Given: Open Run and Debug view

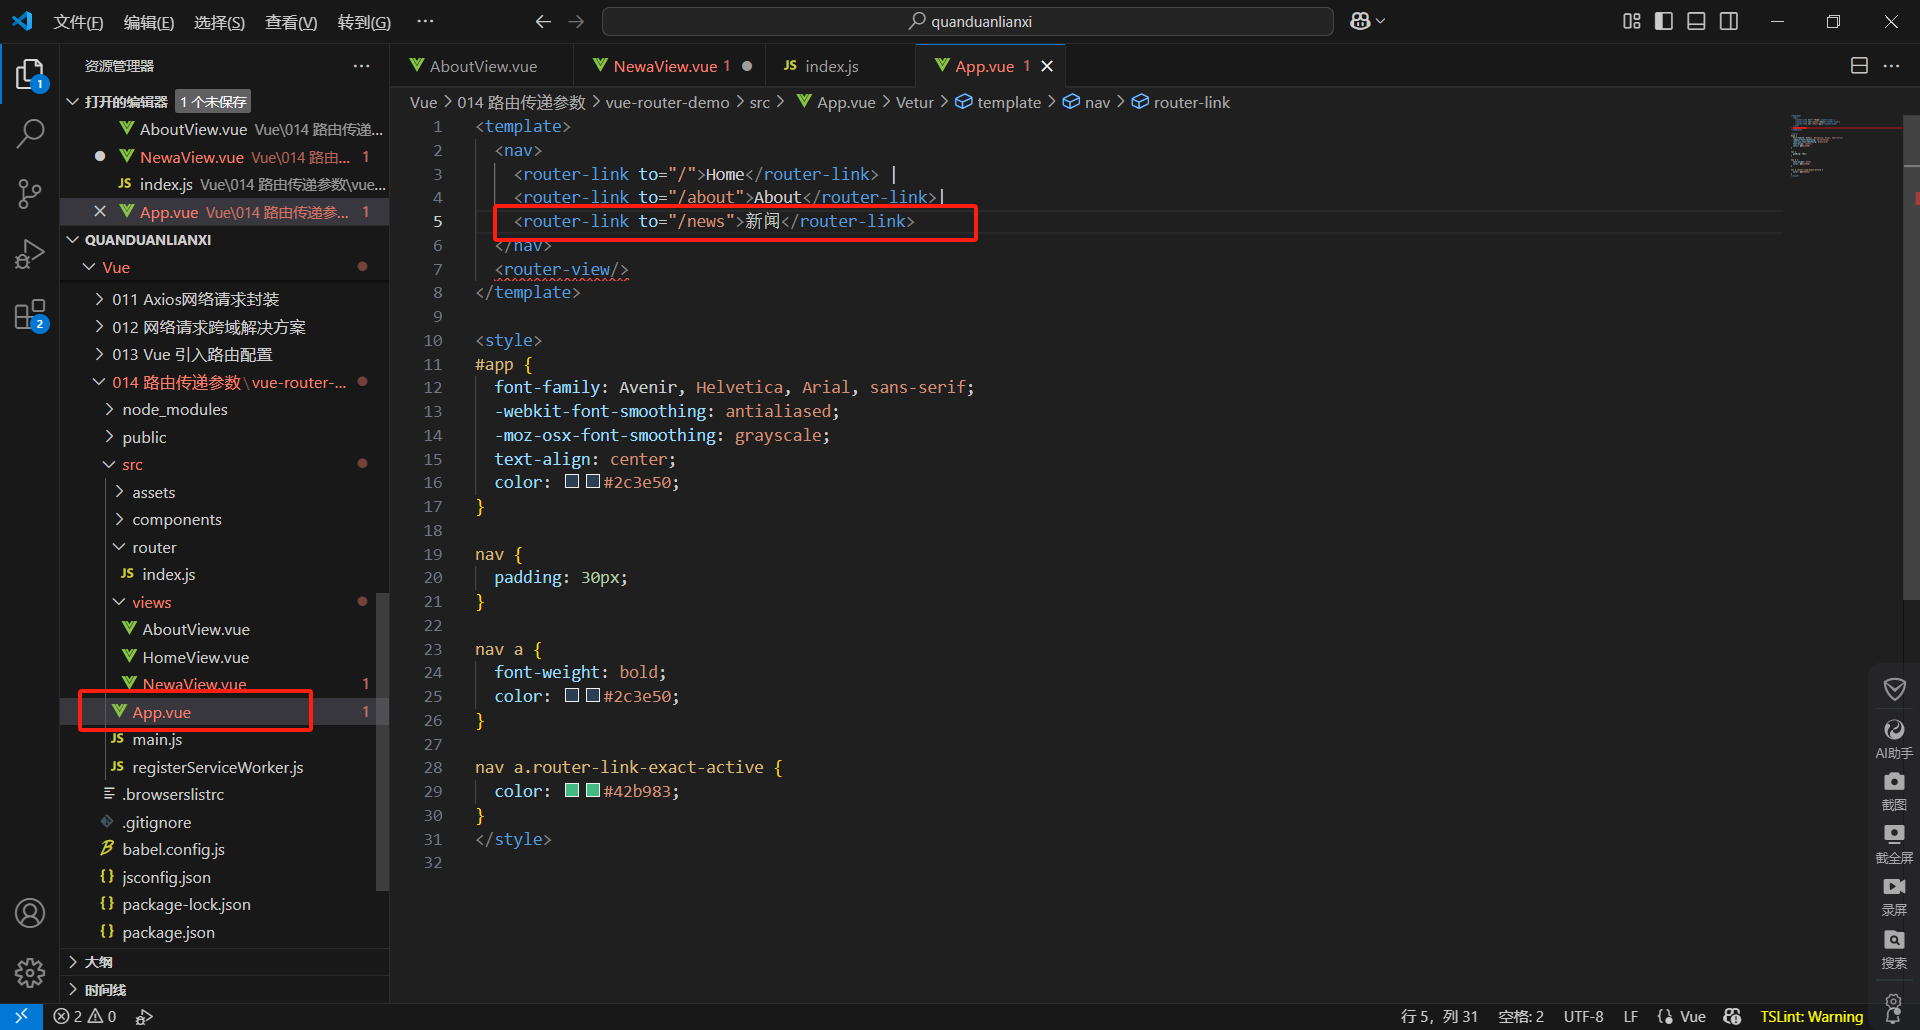Looking at the screenshot, I should pyautogui.click(x=30, y=254).
